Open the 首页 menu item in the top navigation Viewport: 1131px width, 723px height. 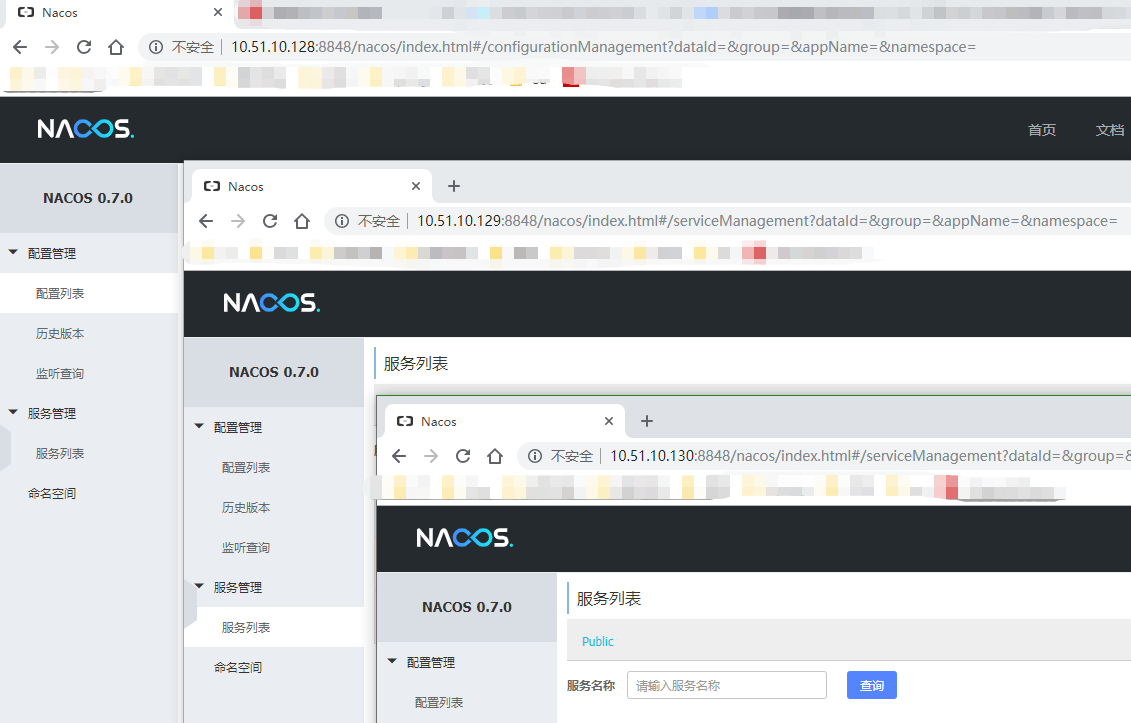(x=1042, y=129)
